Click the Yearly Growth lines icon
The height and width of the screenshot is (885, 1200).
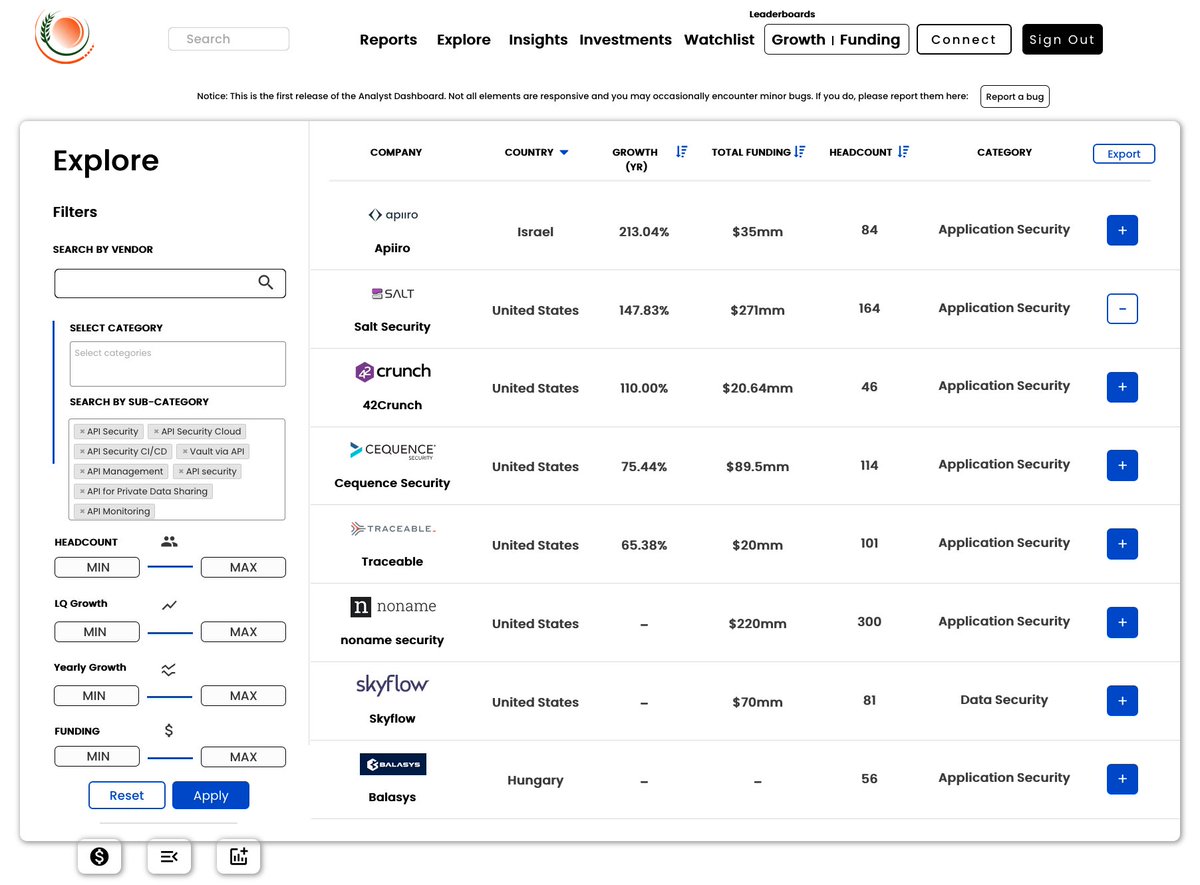(x=169, y=669)
